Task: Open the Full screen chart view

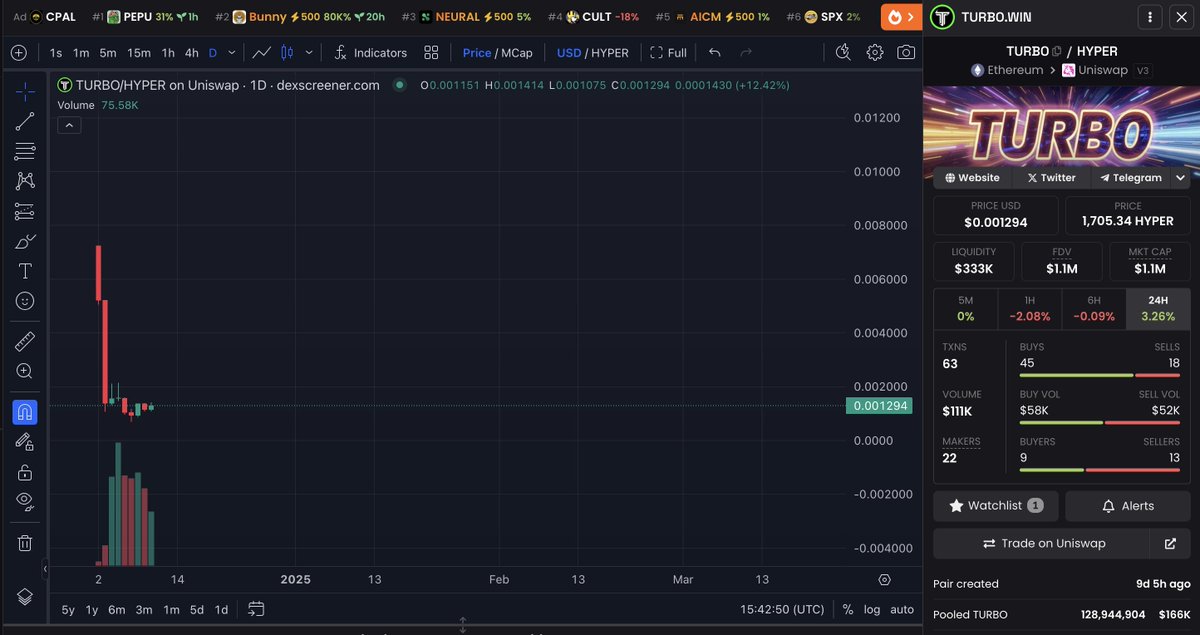Action: tap(669, 53)
